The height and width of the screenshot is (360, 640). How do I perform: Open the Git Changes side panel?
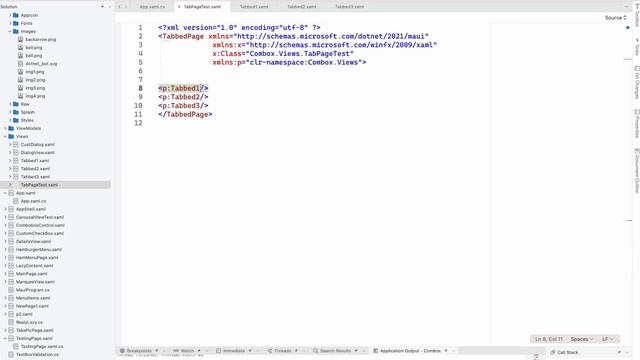pos(637,82)
